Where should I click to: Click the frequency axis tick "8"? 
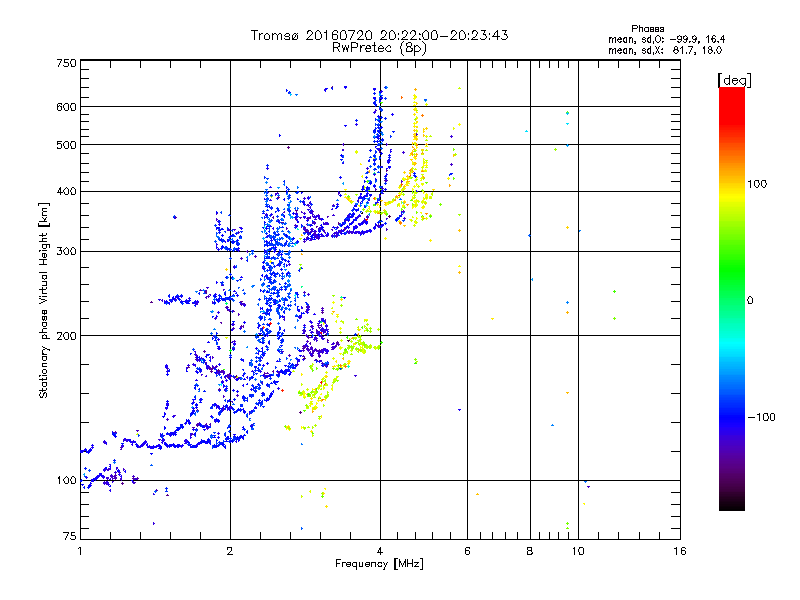click(530, 551)
